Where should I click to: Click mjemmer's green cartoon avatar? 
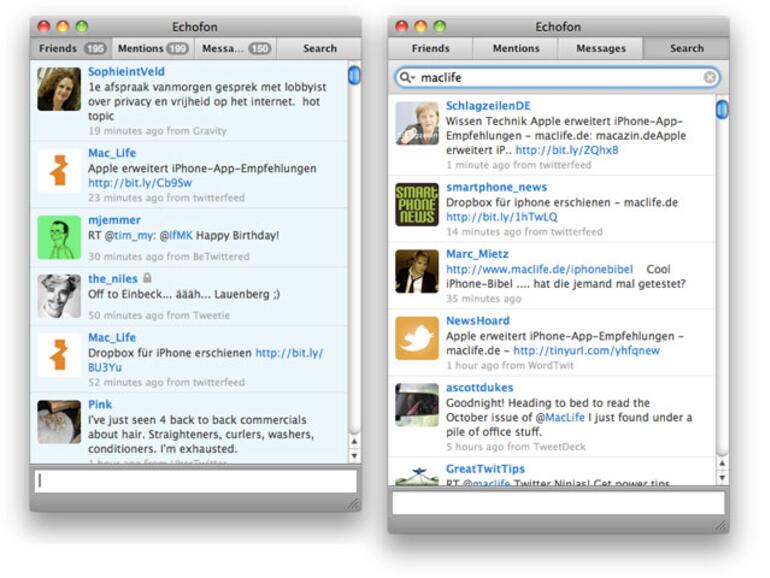click(x=59, y=237)
